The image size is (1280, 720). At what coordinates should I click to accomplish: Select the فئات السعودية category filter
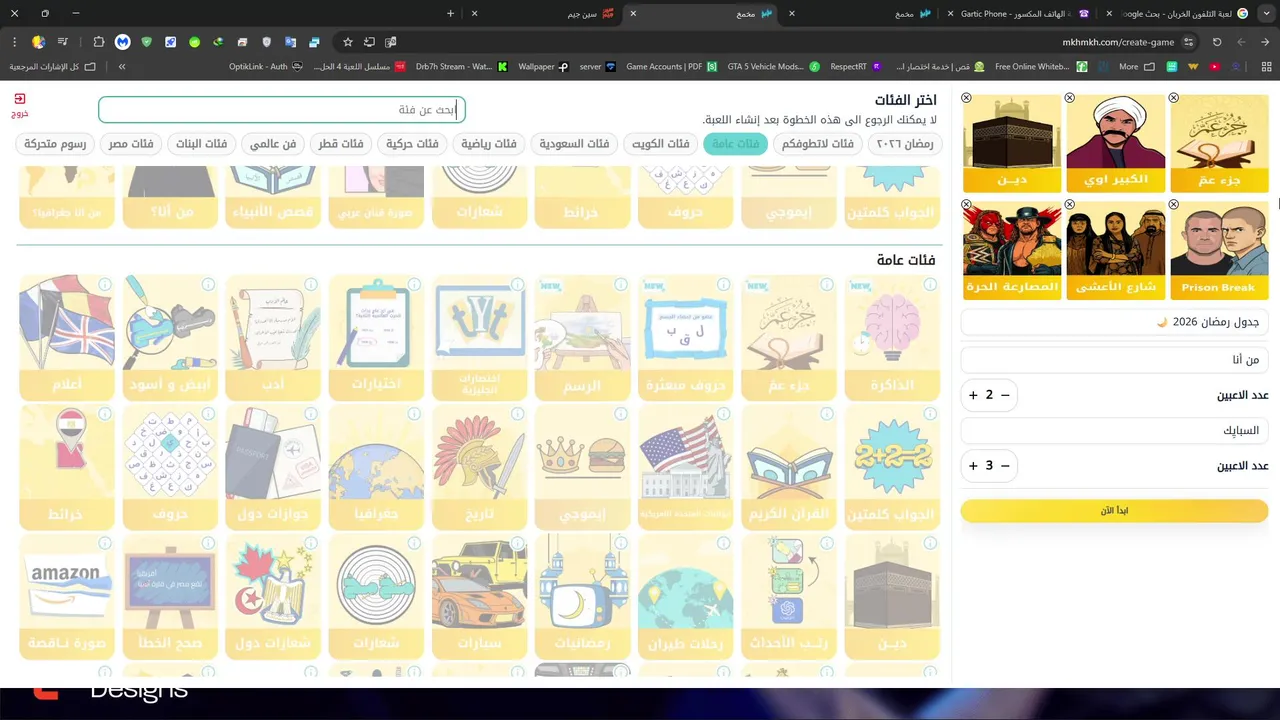574,144
